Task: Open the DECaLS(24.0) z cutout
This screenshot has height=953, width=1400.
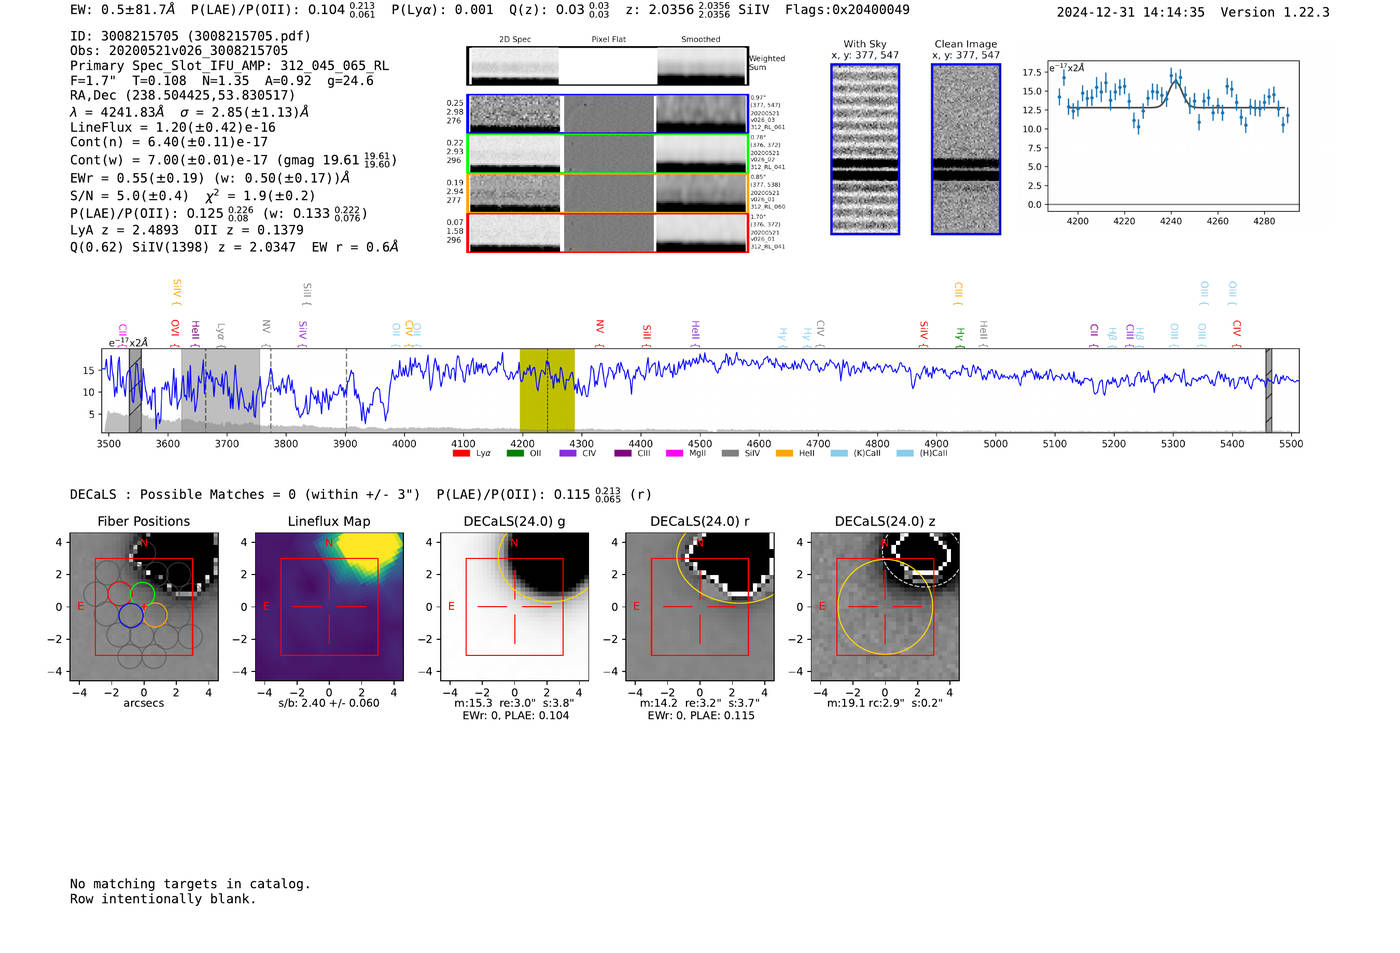Action: [x=884, y=607]
